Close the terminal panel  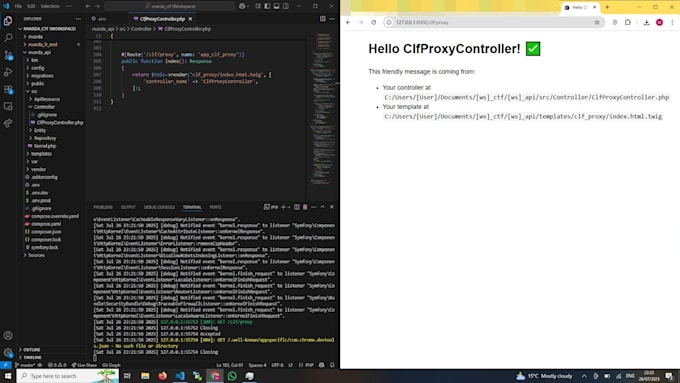tap(332, 207)
